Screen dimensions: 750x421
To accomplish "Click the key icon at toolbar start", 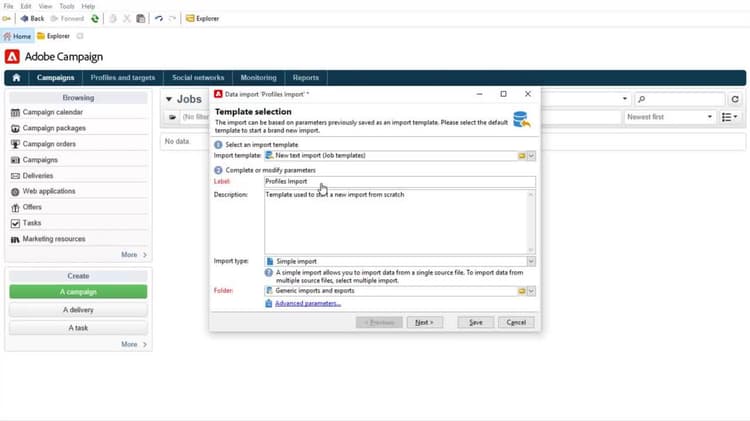I will point(6,19).
